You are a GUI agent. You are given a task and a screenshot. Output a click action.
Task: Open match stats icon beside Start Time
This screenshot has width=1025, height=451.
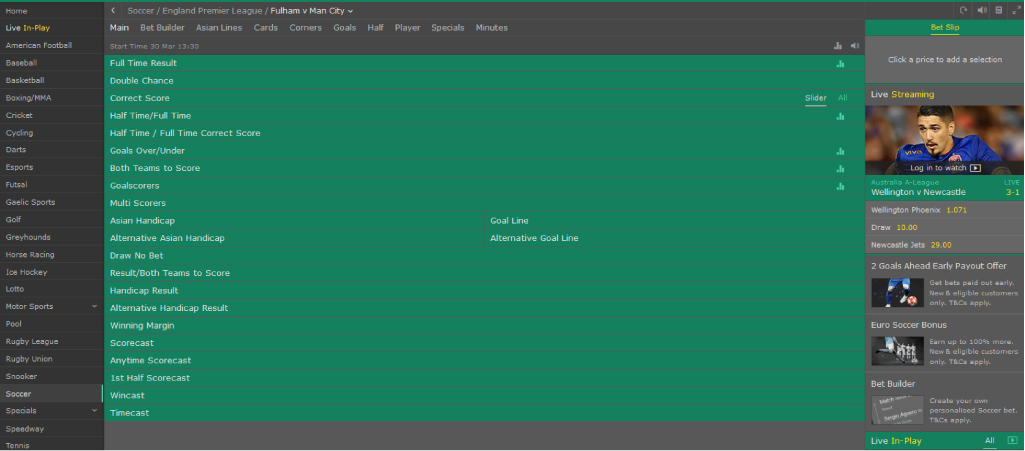click(838, 46)
